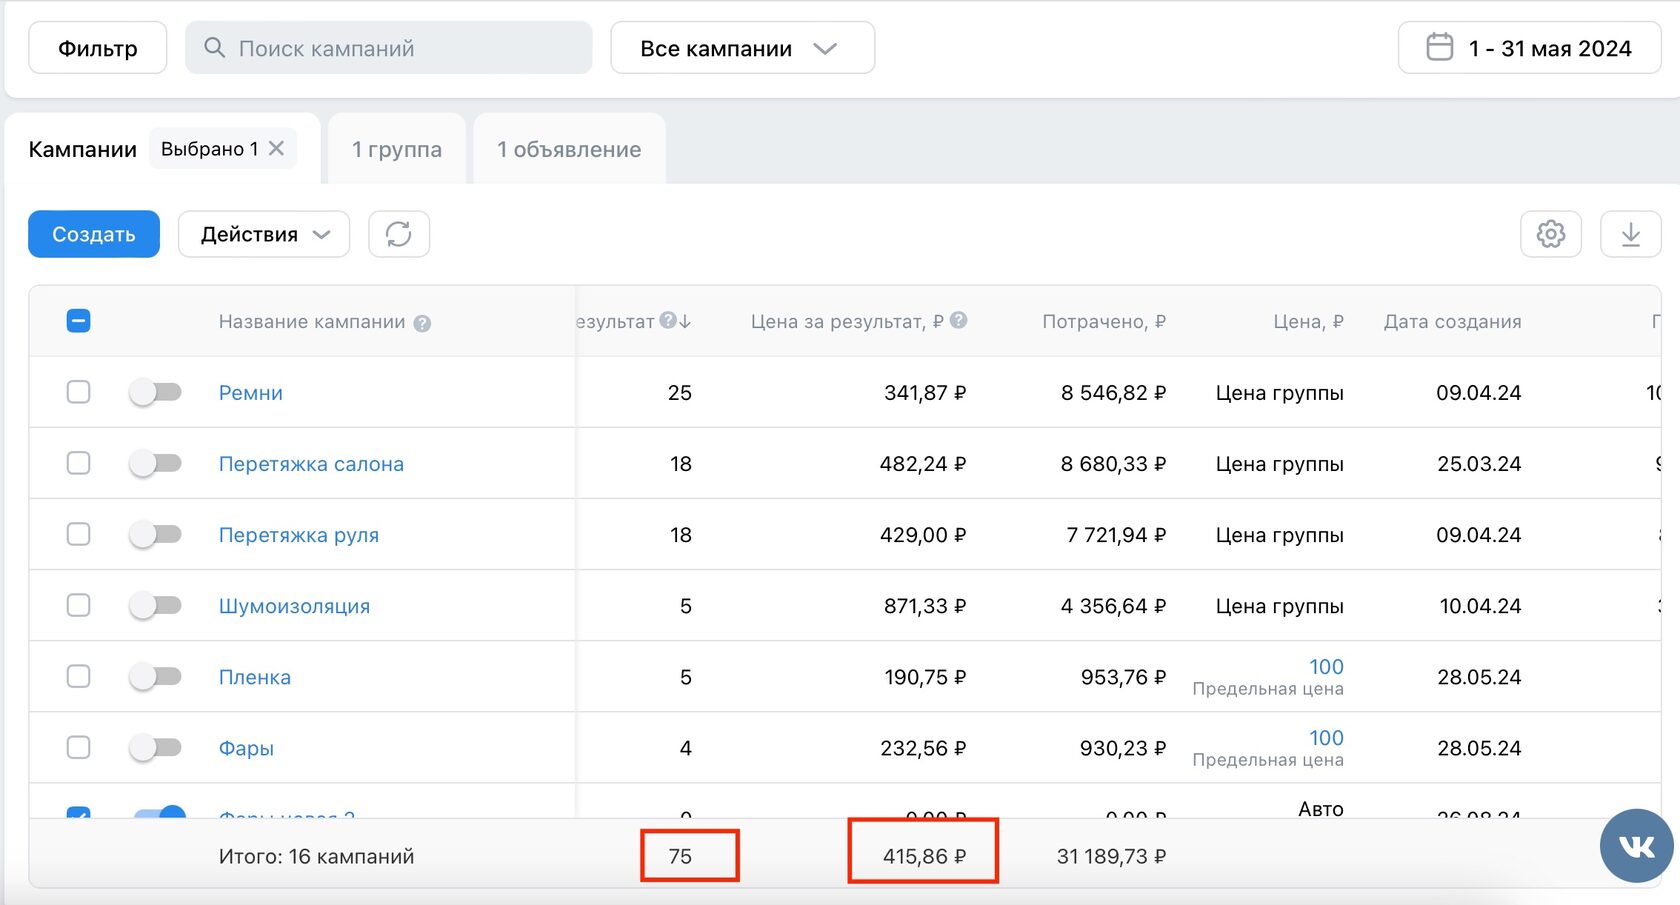The image size is (1680, 905).
Task: Check the Перетяжка салона checkbox
Action: coord(78,463)
